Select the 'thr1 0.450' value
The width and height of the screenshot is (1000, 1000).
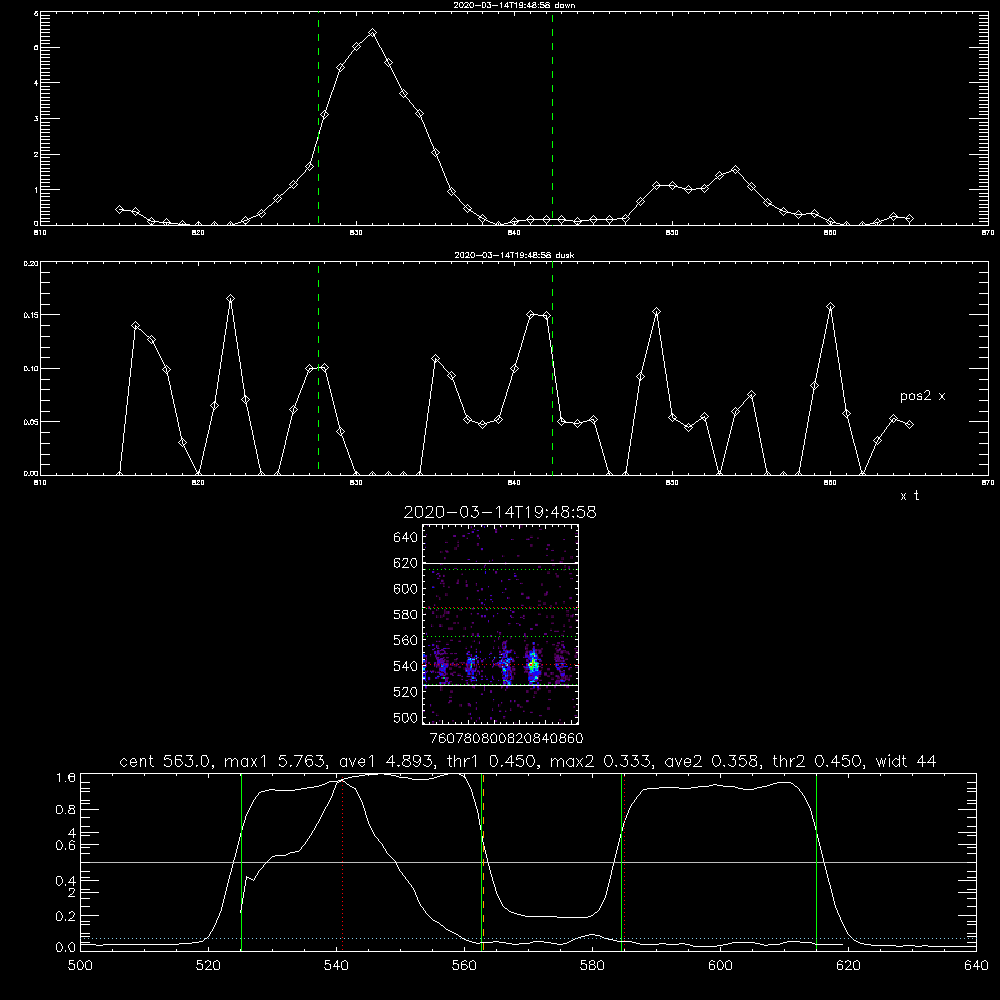click(490, 761)
